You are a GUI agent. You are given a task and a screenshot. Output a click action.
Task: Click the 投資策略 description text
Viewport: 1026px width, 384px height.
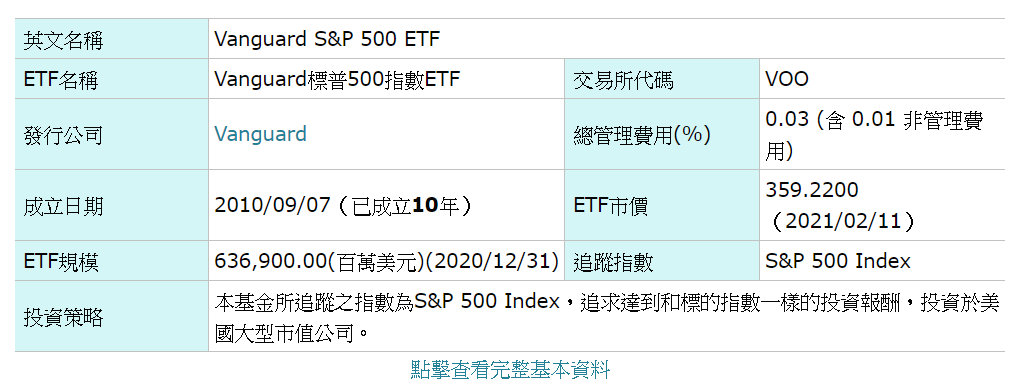tap(607, 317)
